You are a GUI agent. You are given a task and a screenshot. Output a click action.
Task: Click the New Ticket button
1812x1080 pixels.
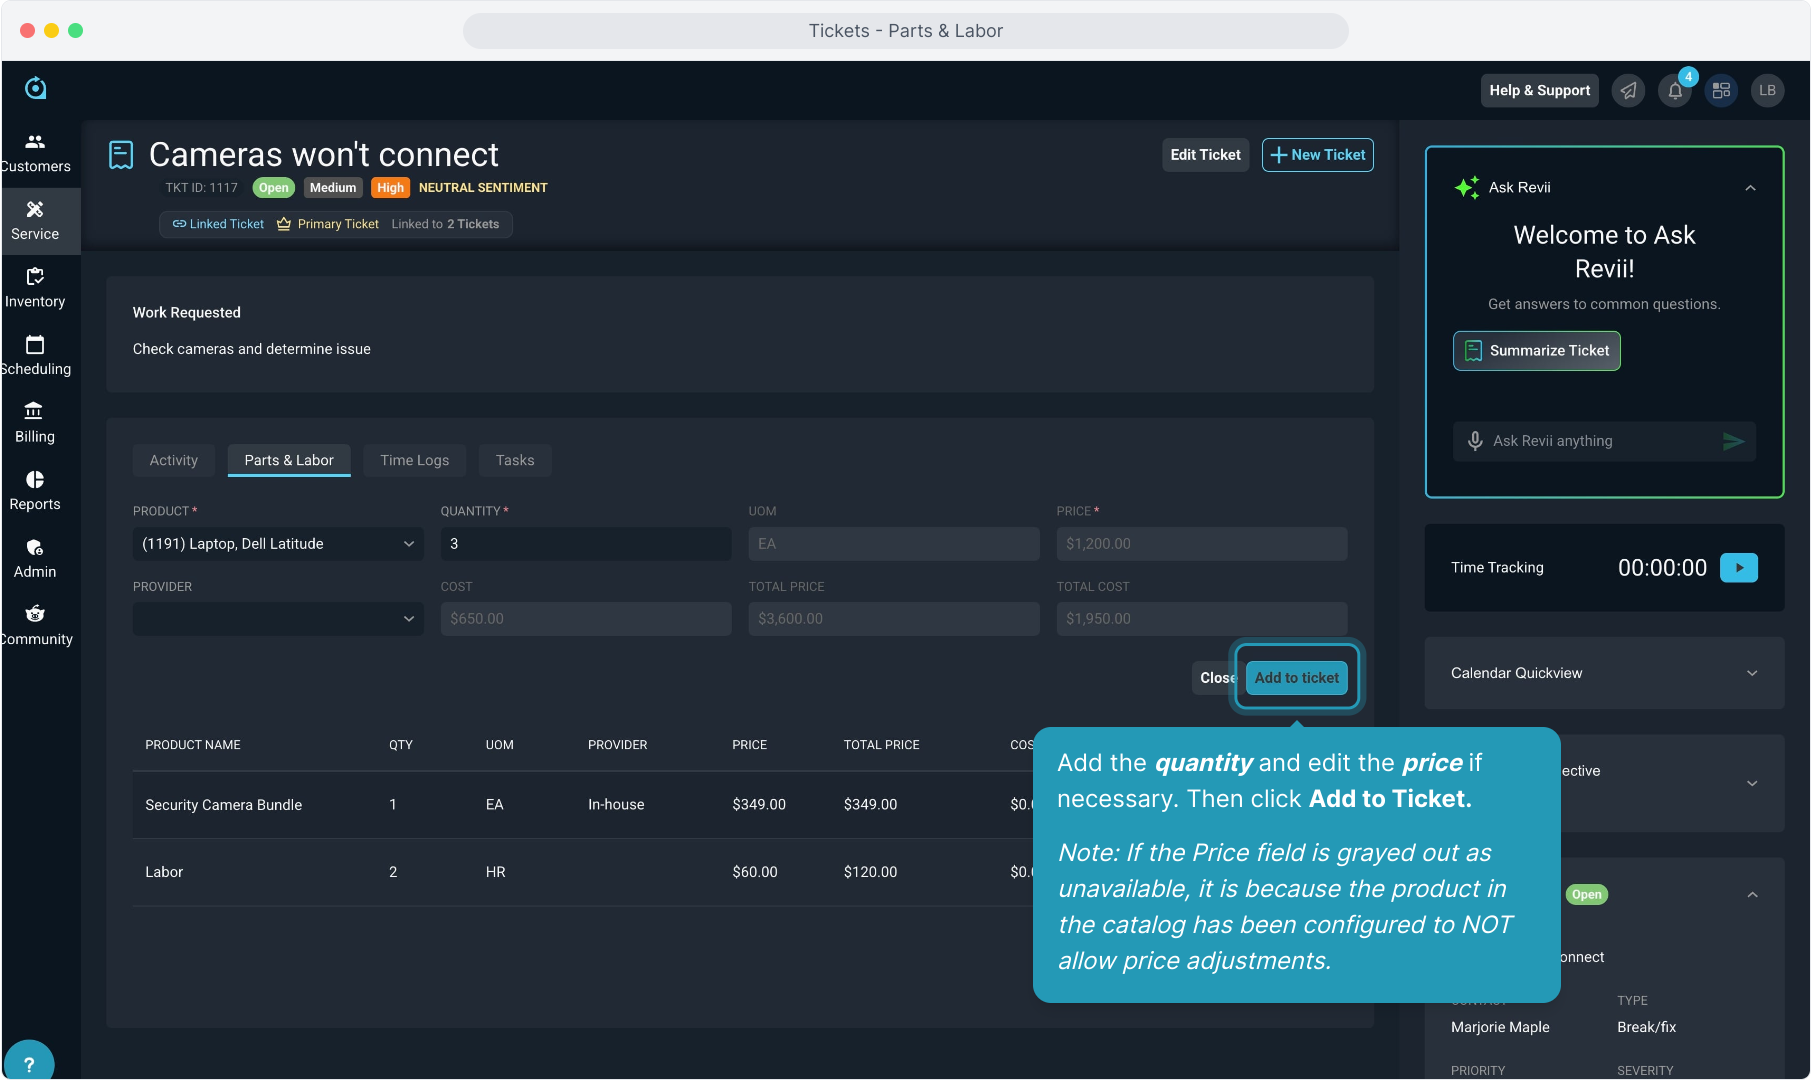coord(1317,155)
